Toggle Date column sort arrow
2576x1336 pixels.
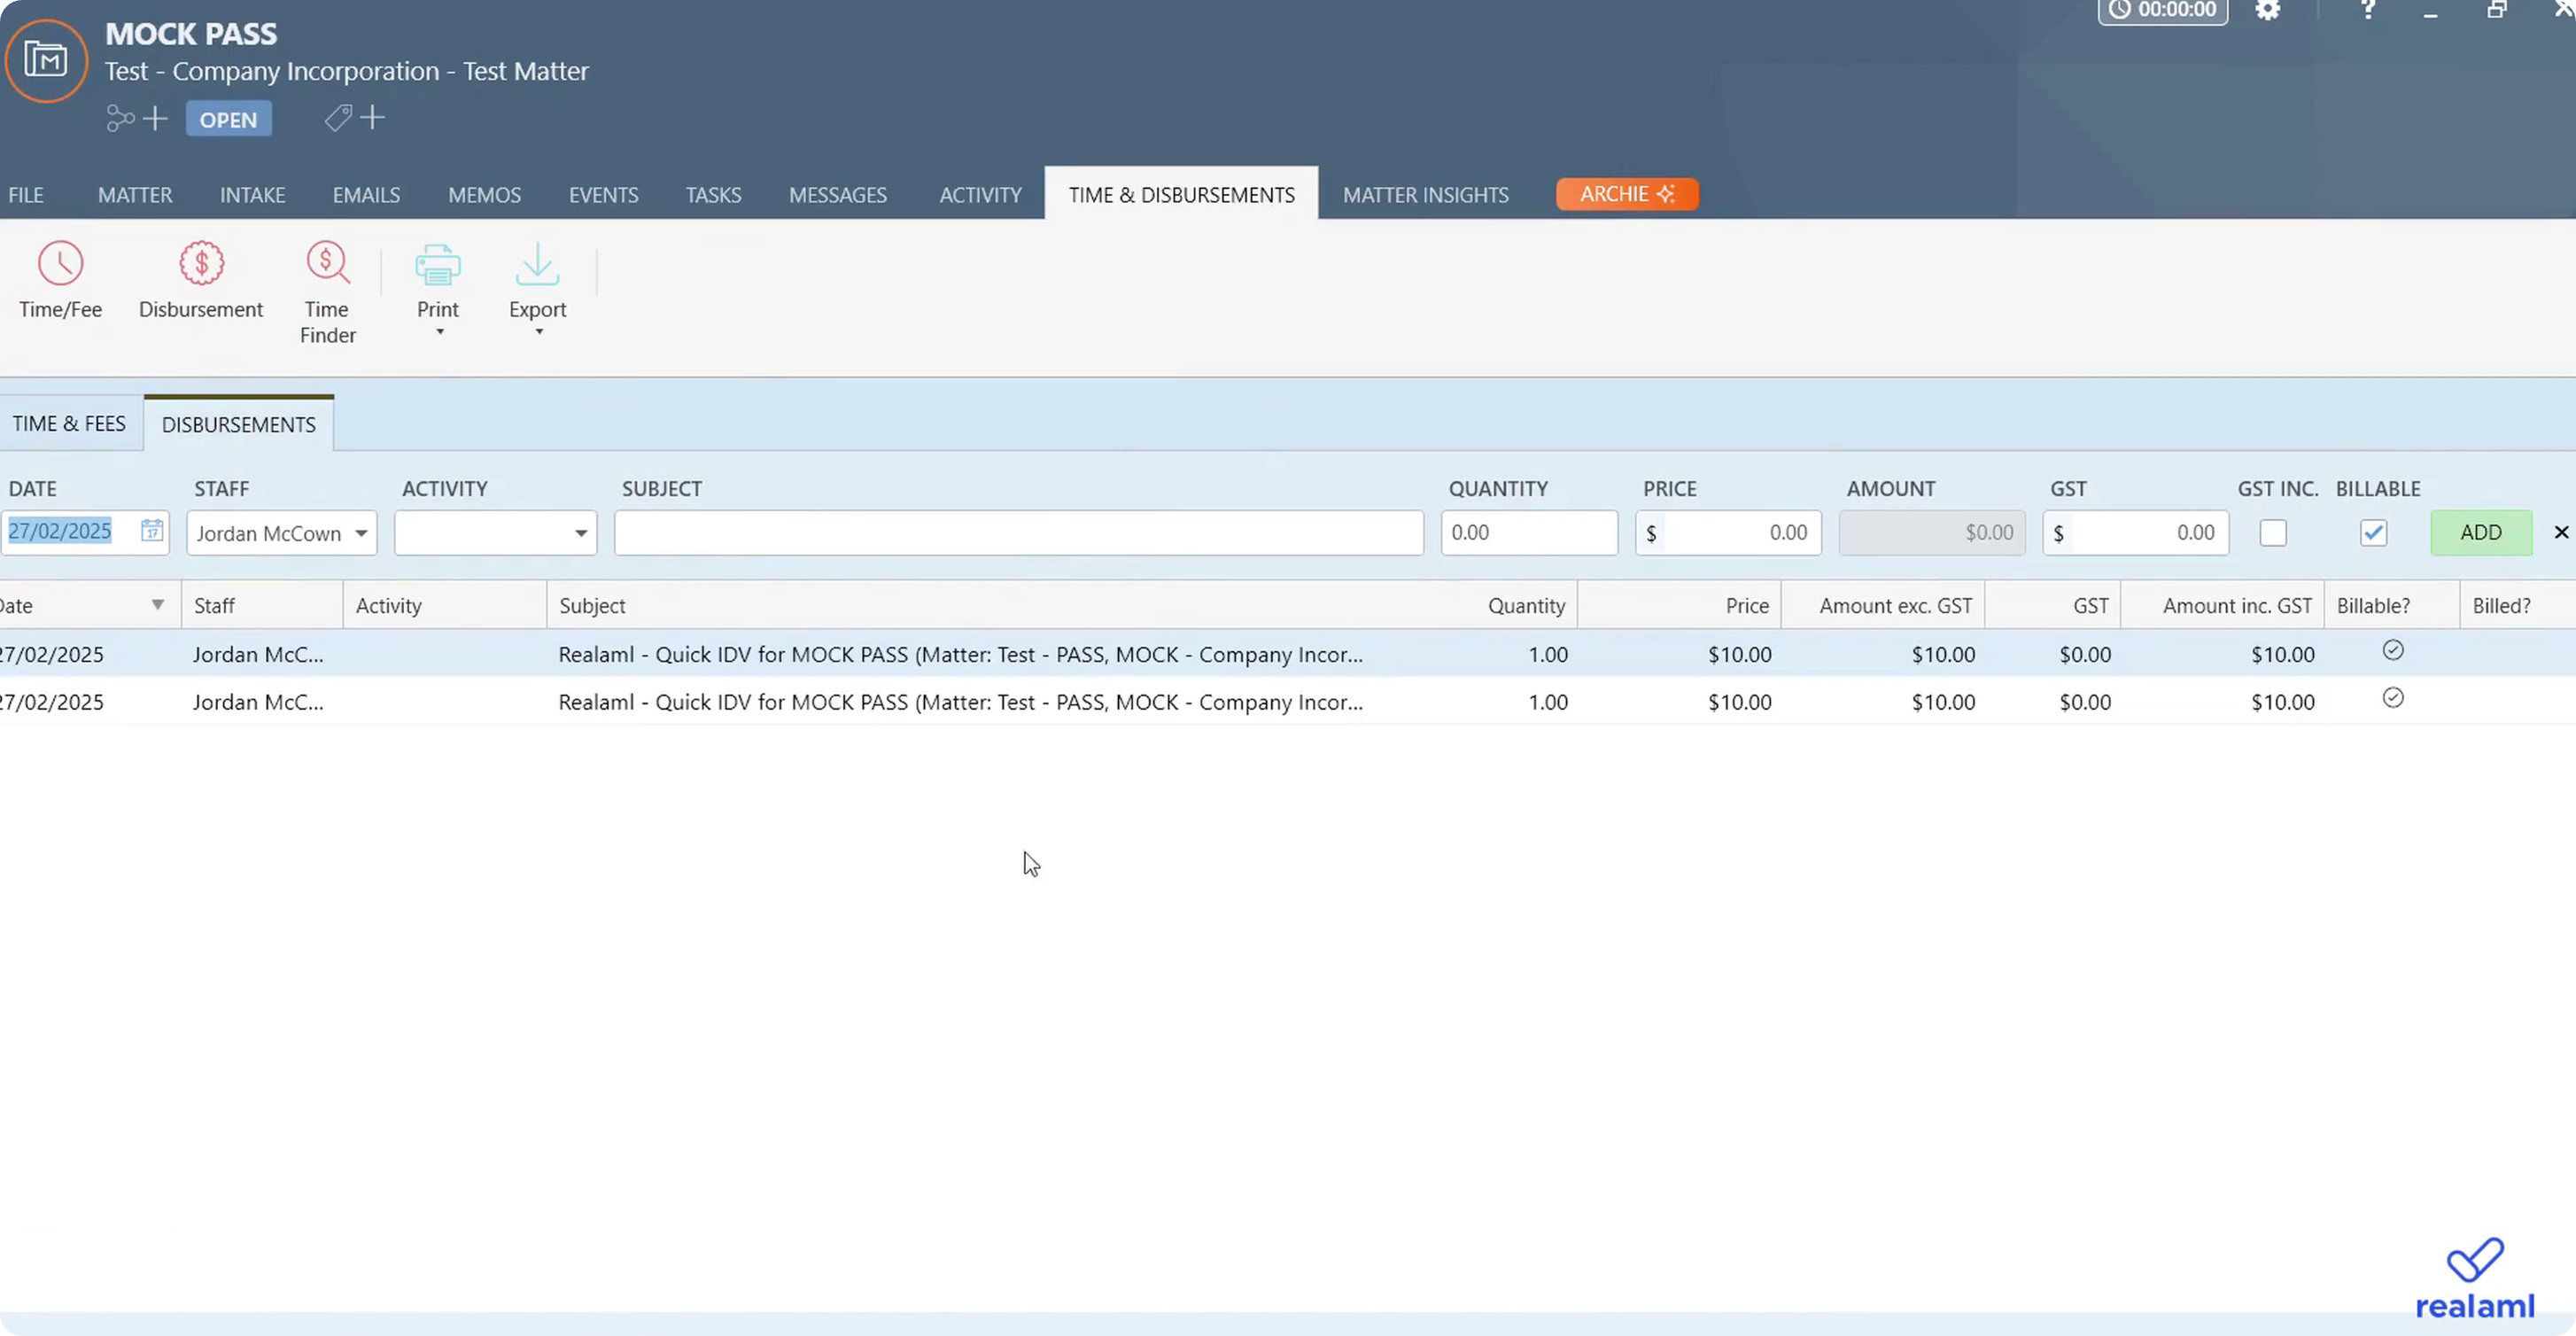click(x=157, y=605)
